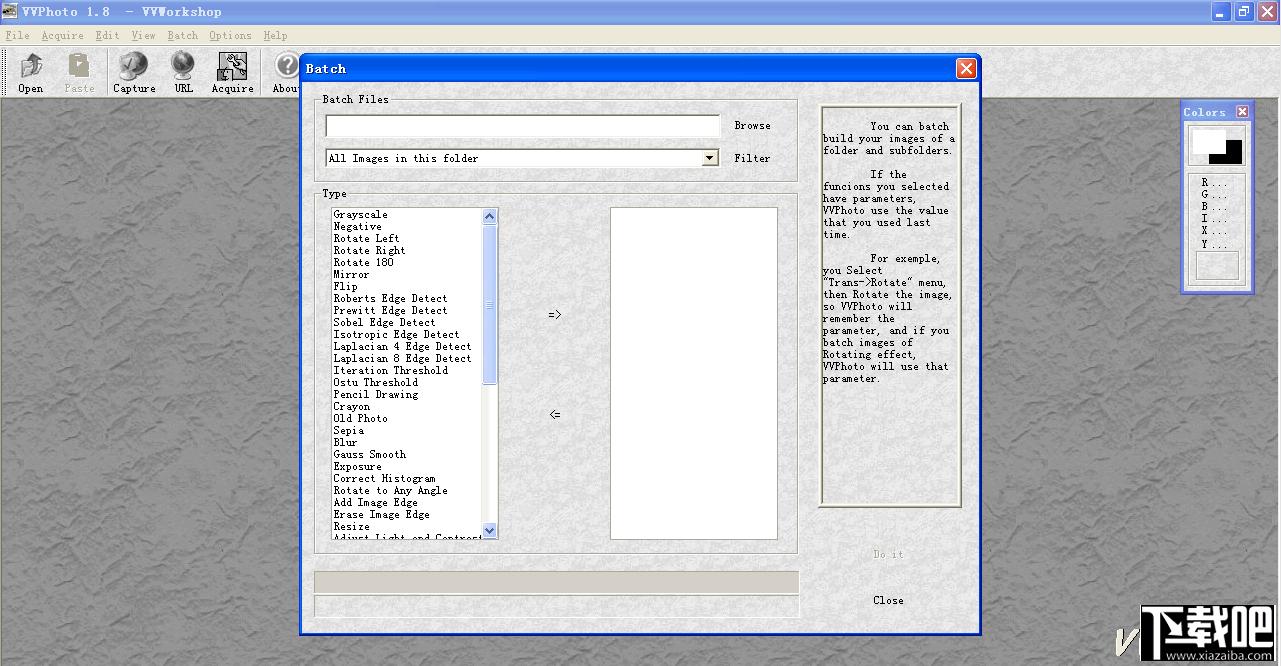Close the Colors panel
The height and width of the screenshot is (666, 1281).
coord(1242,112)
